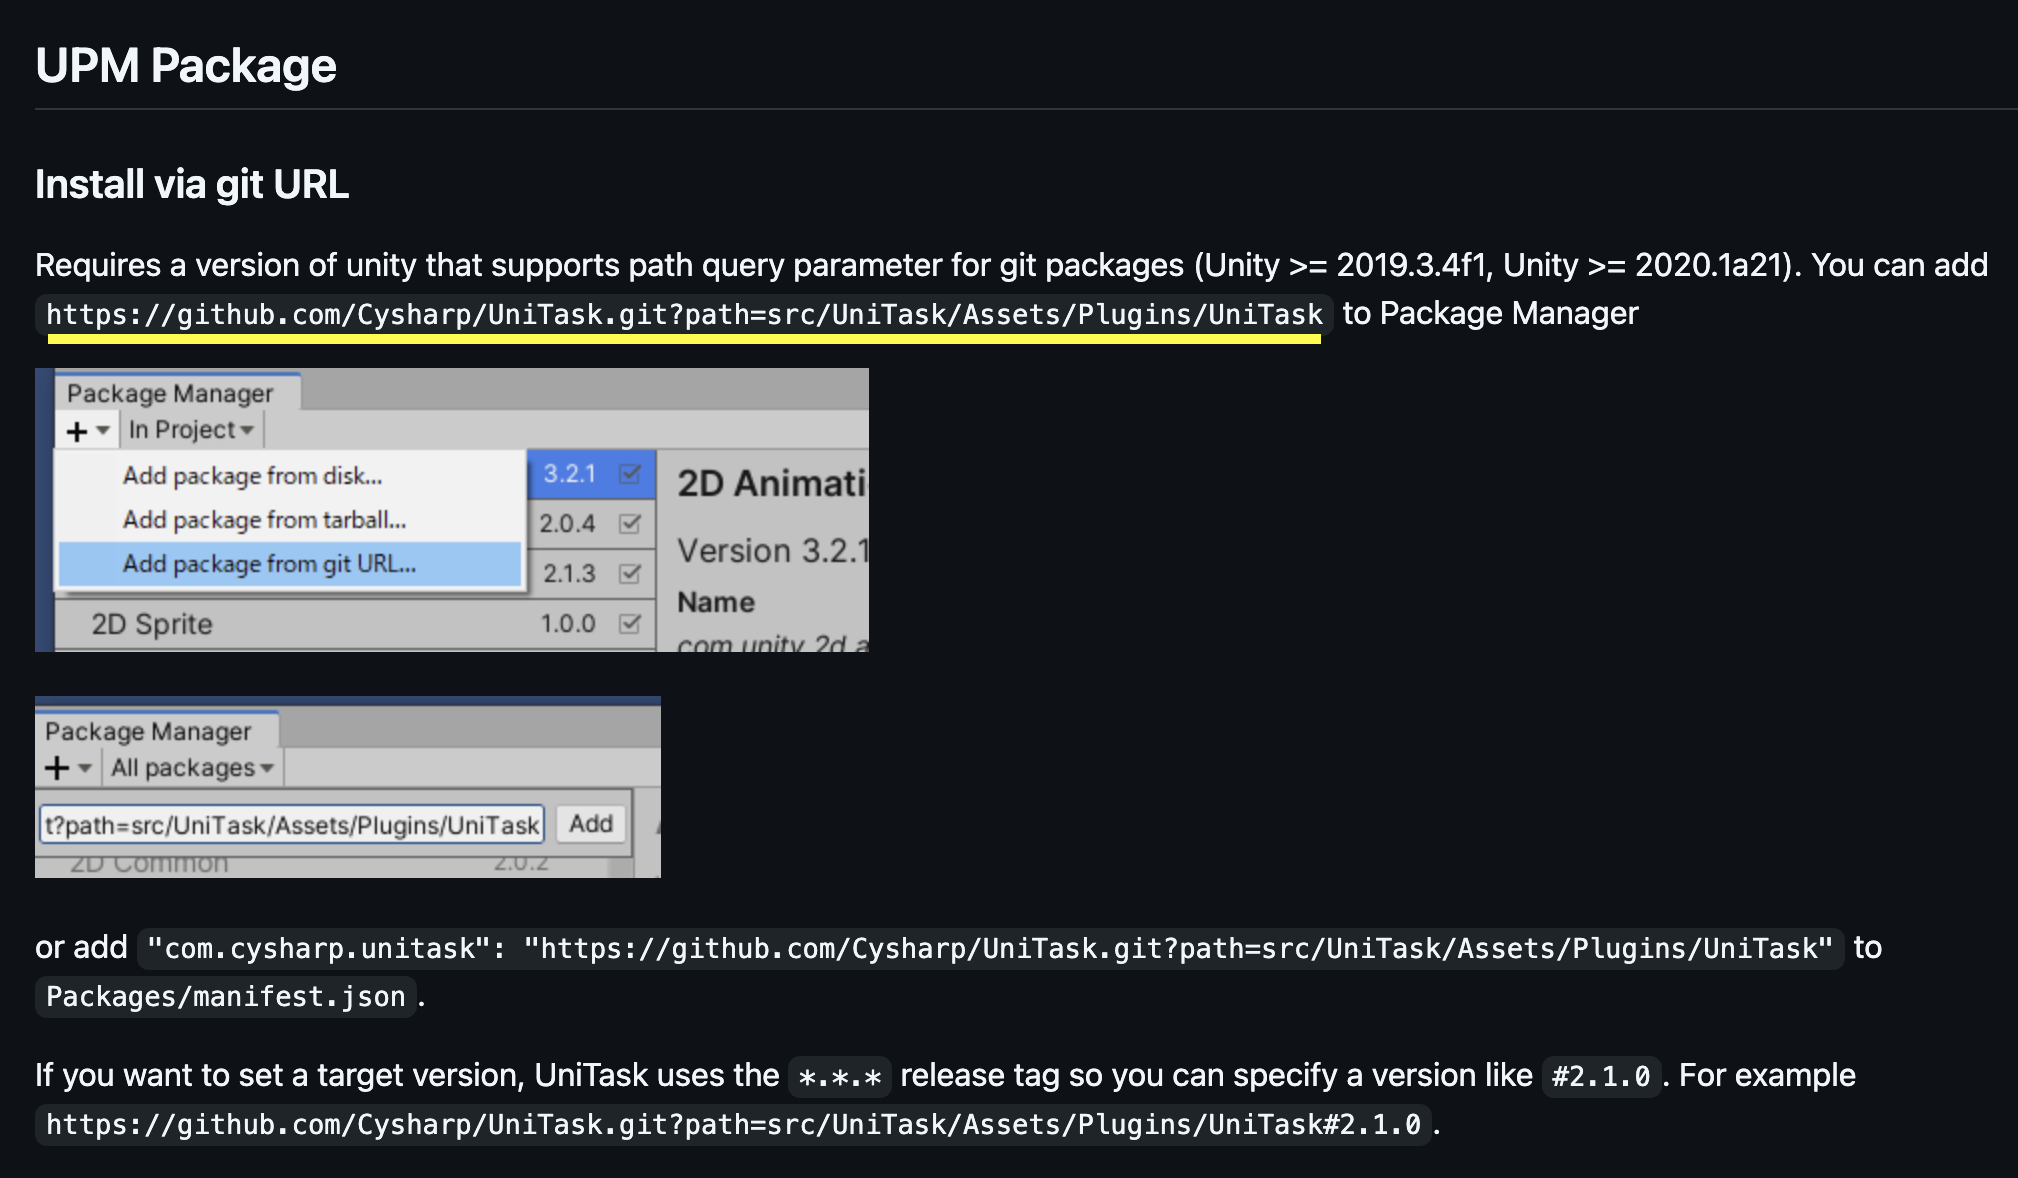Choose Add package from git URL...
The image size is (2018, 1178).
pyautogui.click(x=269, y=564)
